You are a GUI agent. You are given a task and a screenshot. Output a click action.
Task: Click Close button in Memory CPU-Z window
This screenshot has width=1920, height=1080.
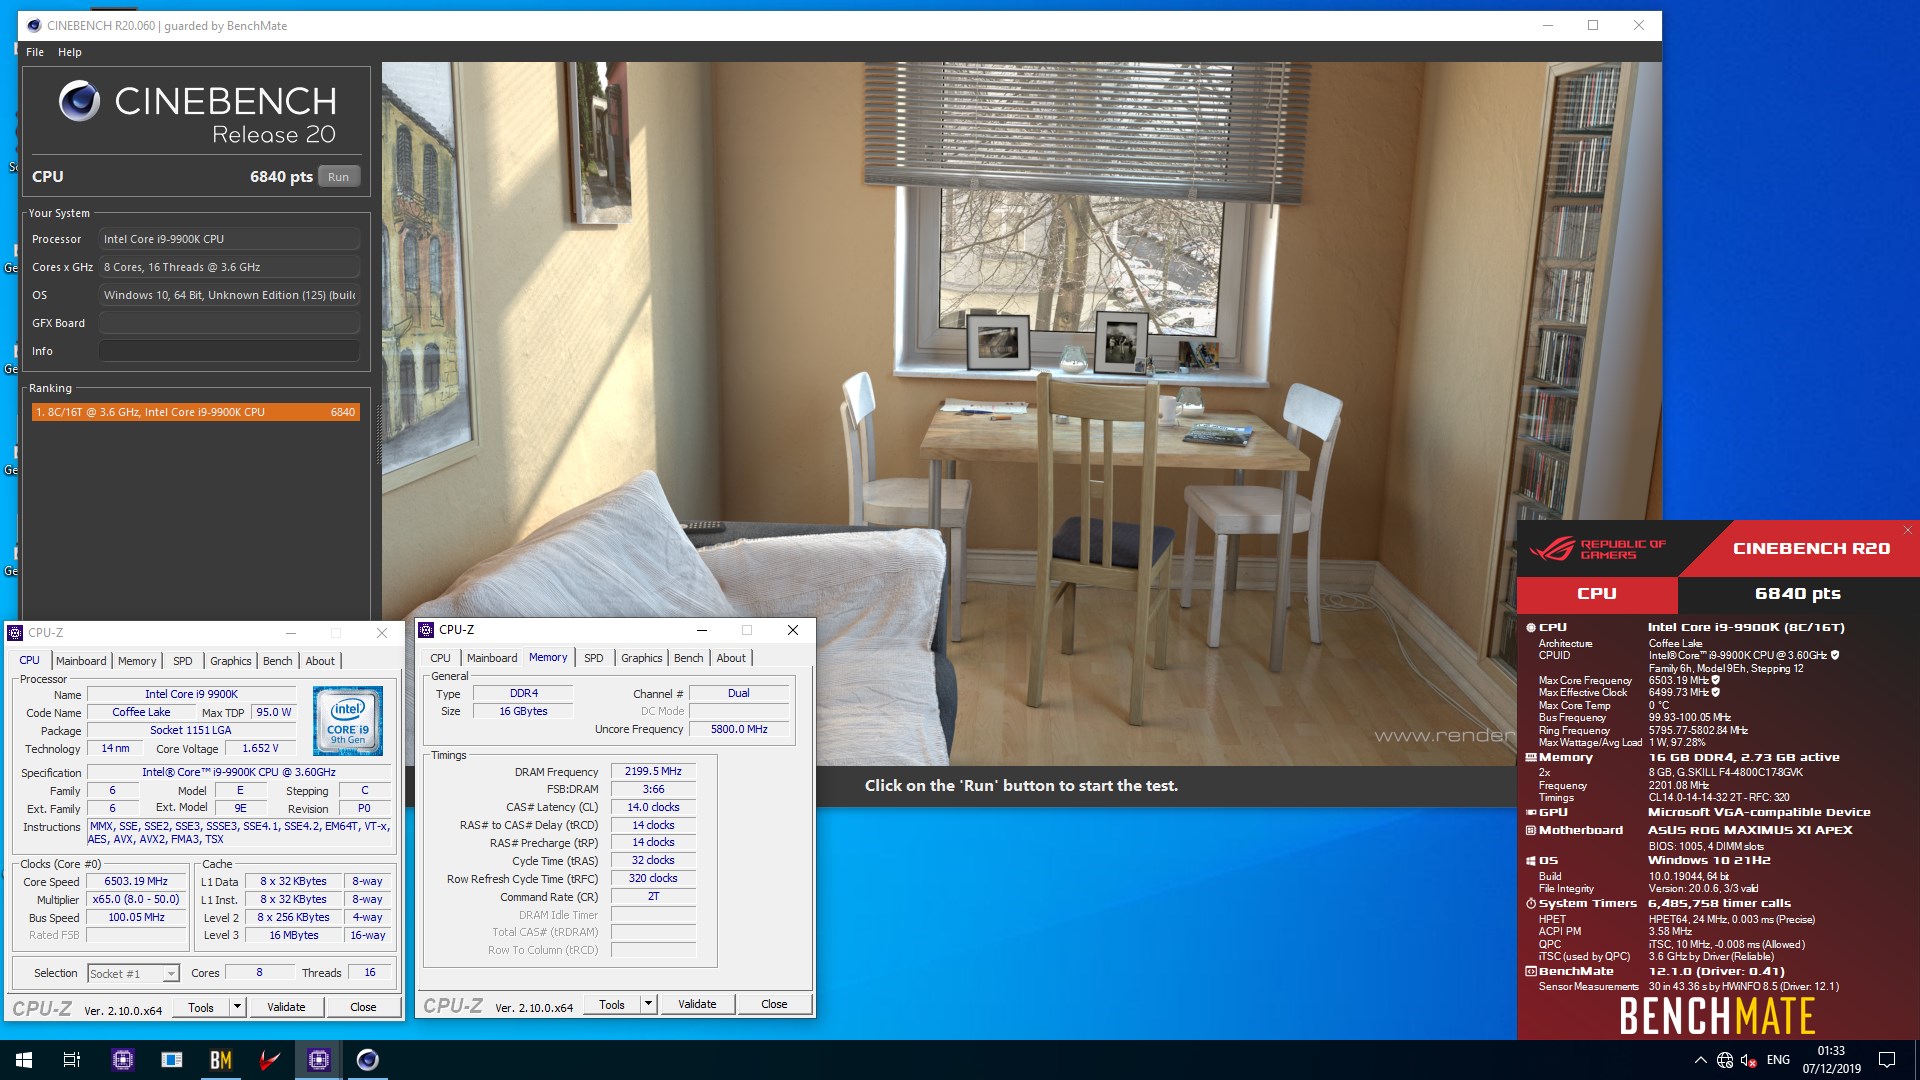(774, 1004)
